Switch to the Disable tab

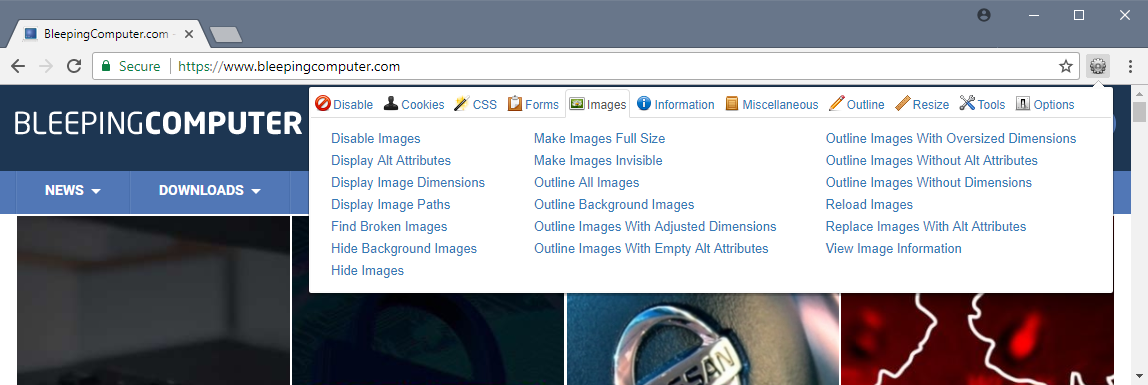pos(344,105)
